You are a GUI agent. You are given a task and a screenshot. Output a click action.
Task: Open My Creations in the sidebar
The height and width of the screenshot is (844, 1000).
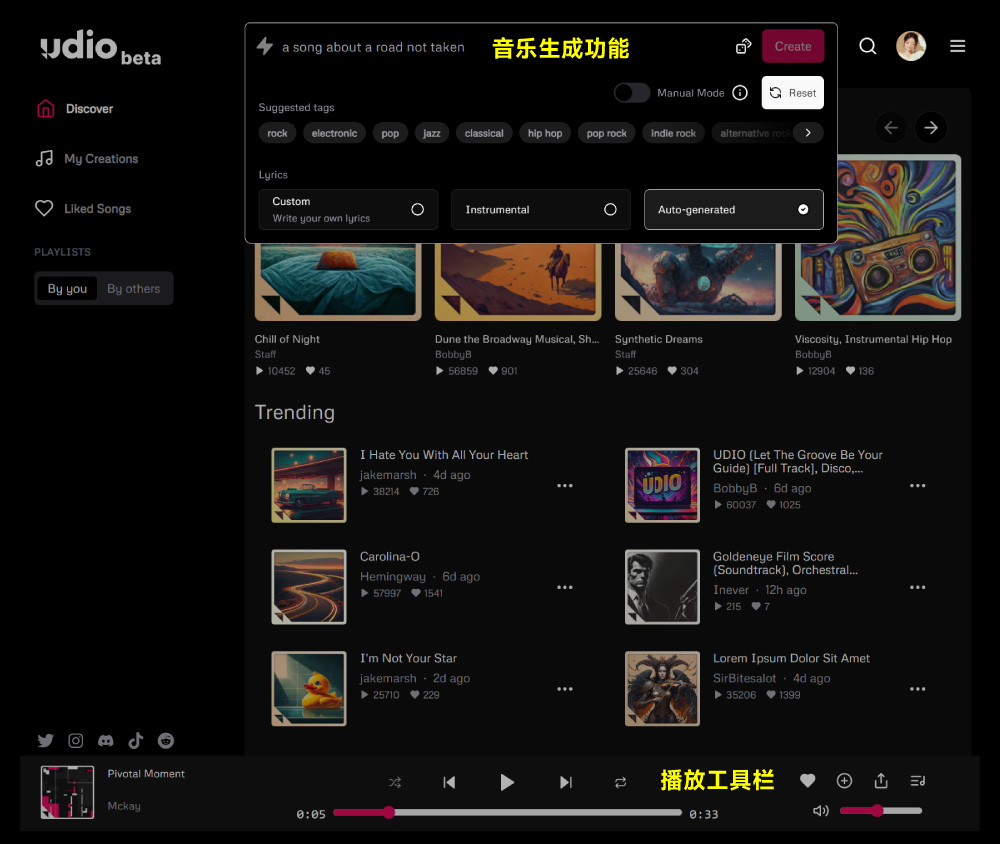coord(87,159)
